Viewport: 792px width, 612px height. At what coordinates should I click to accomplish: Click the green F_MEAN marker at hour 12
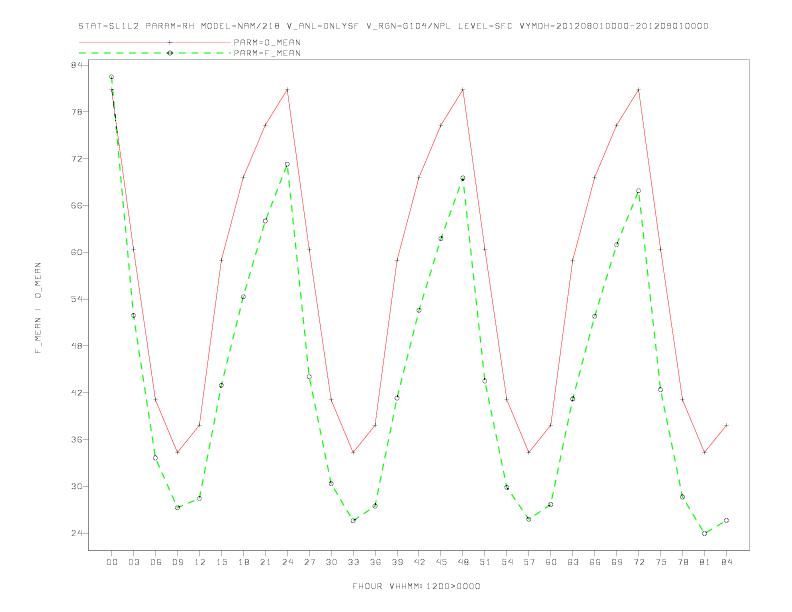click(x=200, y=498)
